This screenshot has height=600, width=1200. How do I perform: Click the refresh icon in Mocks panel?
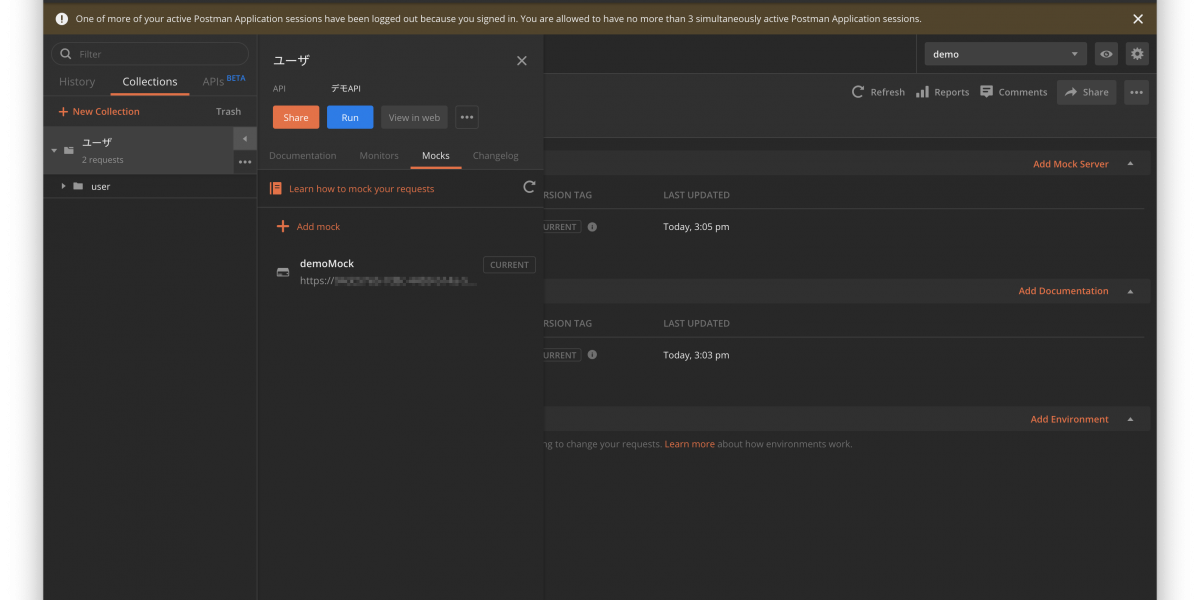coord(529,187)
